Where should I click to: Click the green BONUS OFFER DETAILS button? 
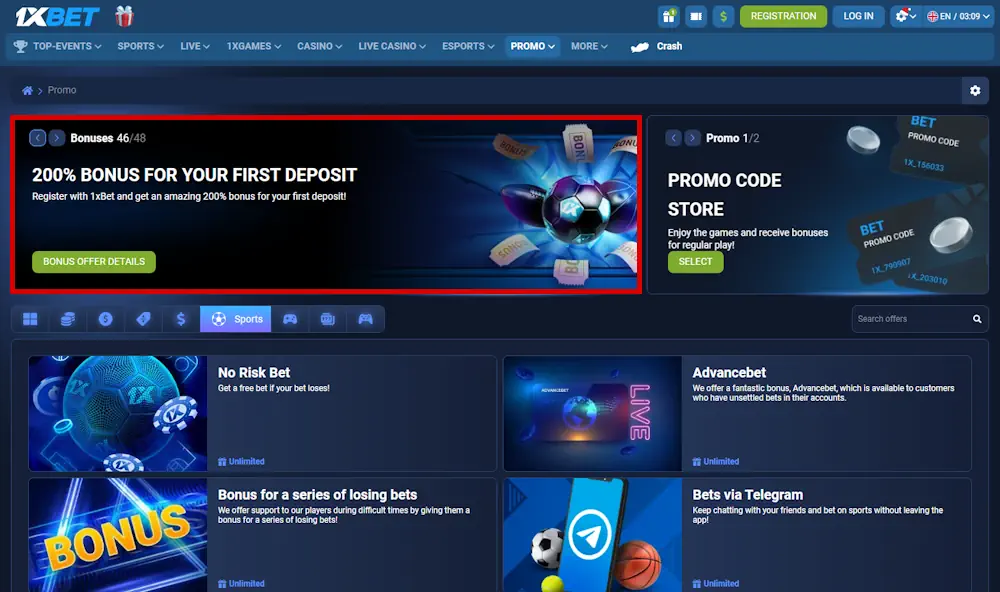(93, 261)
